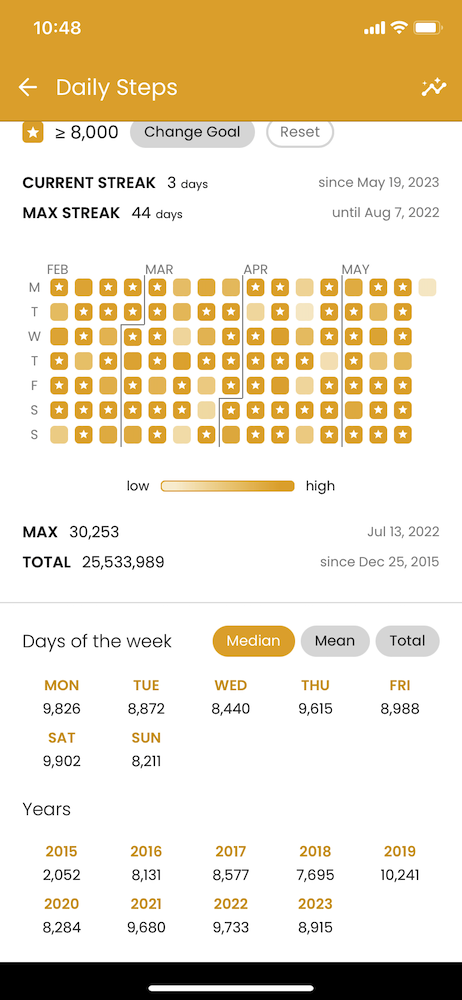Select the Median toggle
Image resolution: width=462 pixels, height=1000 pixels.
click(x=254, y=641)
